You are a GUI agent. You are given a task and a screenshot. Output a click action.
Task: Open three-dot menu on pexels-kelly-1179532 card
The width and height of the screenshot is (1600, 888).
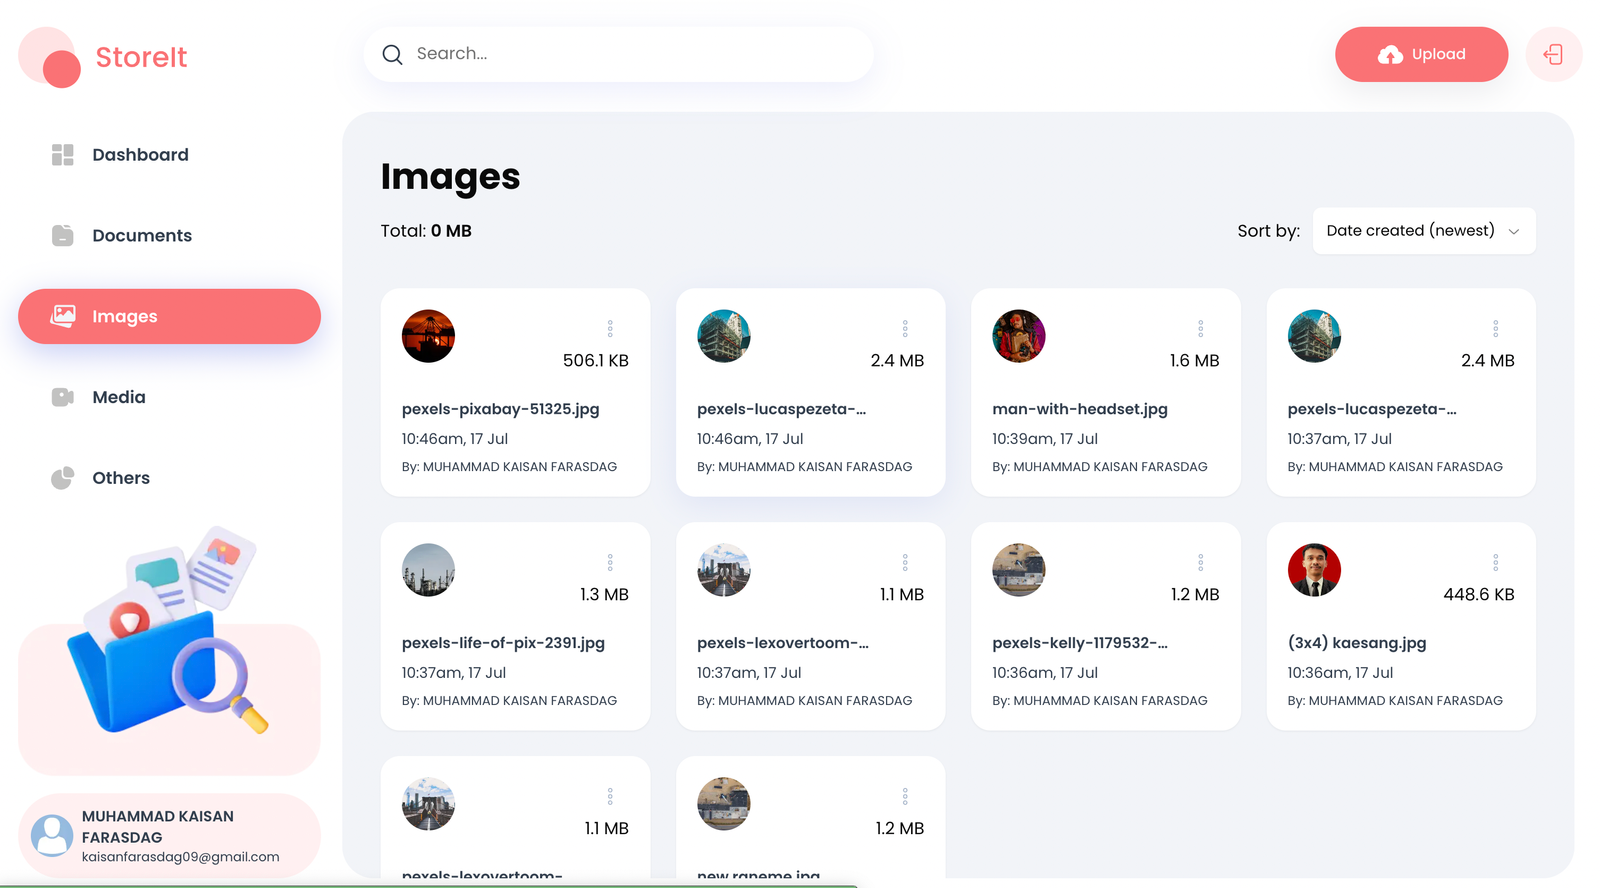tap(1200, 562)
